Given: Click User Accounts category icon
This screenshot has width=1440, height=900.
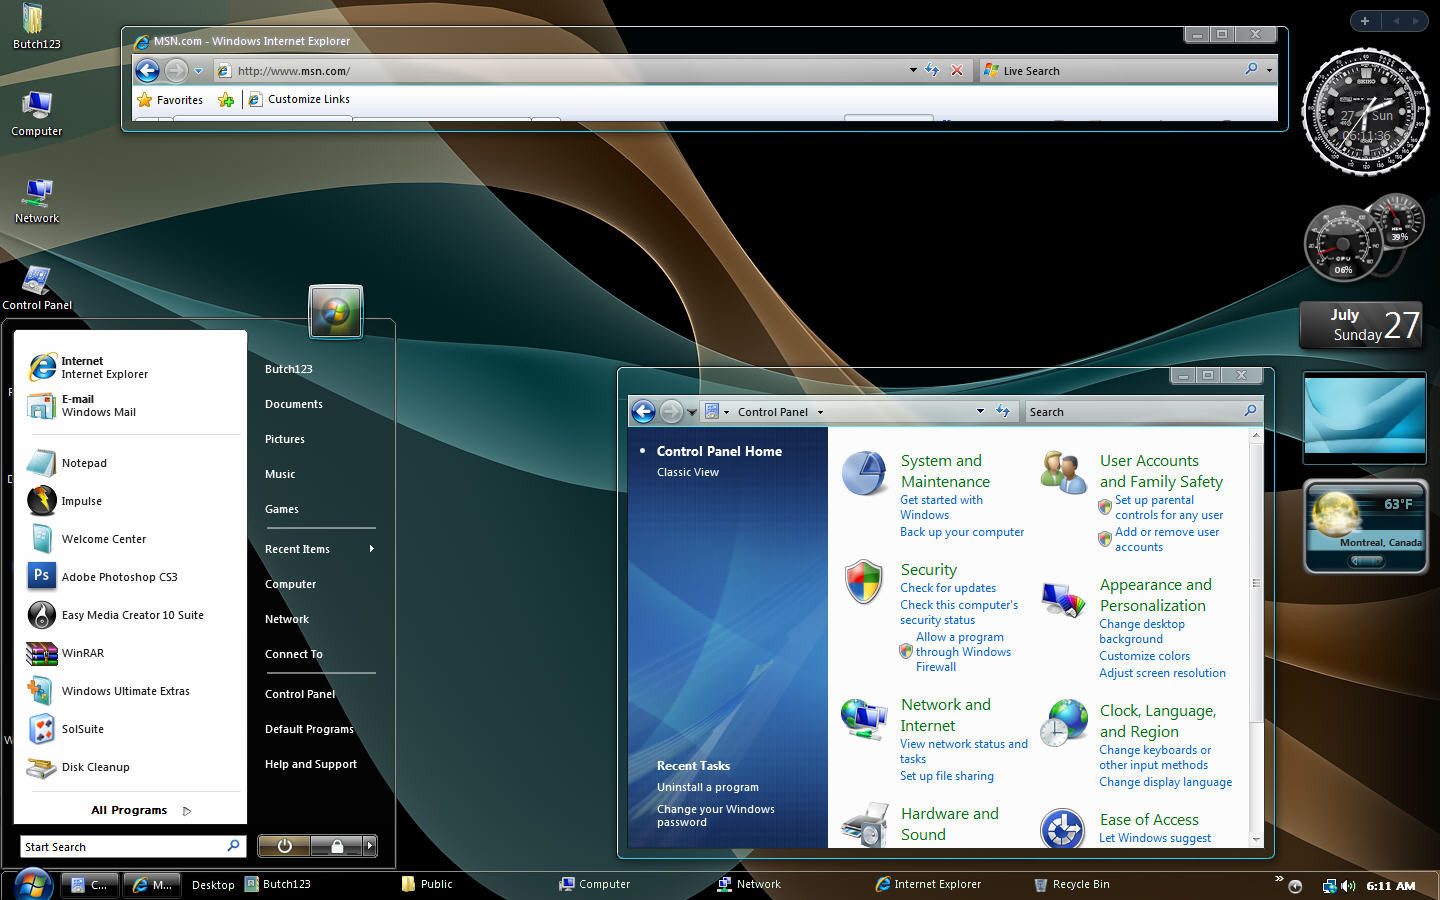Looking at the screenshot, I should (x=1063, y=471).
